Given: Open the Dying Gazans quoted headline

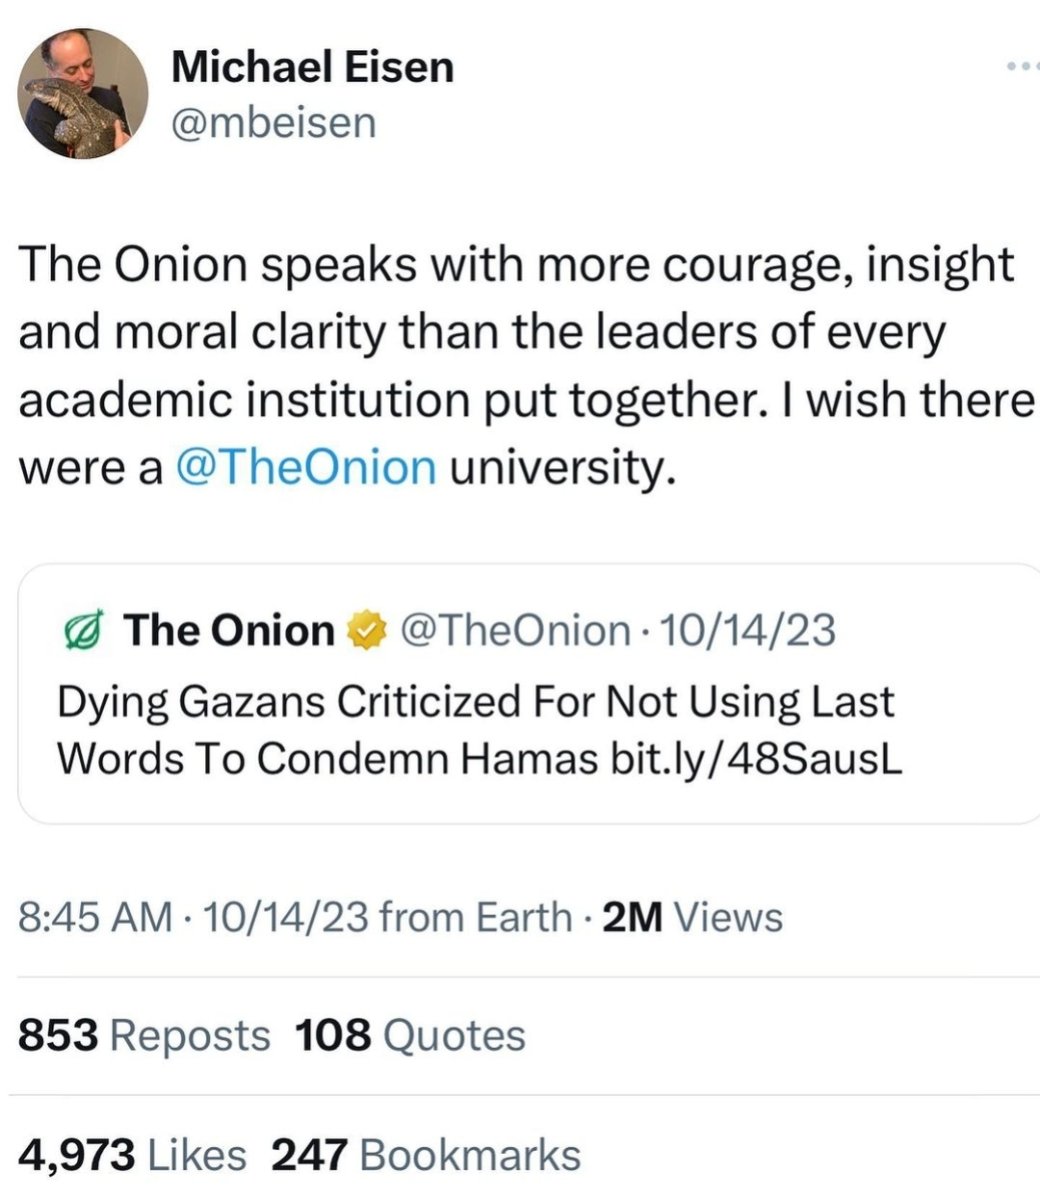Looking at the screenshot, I should [474, 702].
